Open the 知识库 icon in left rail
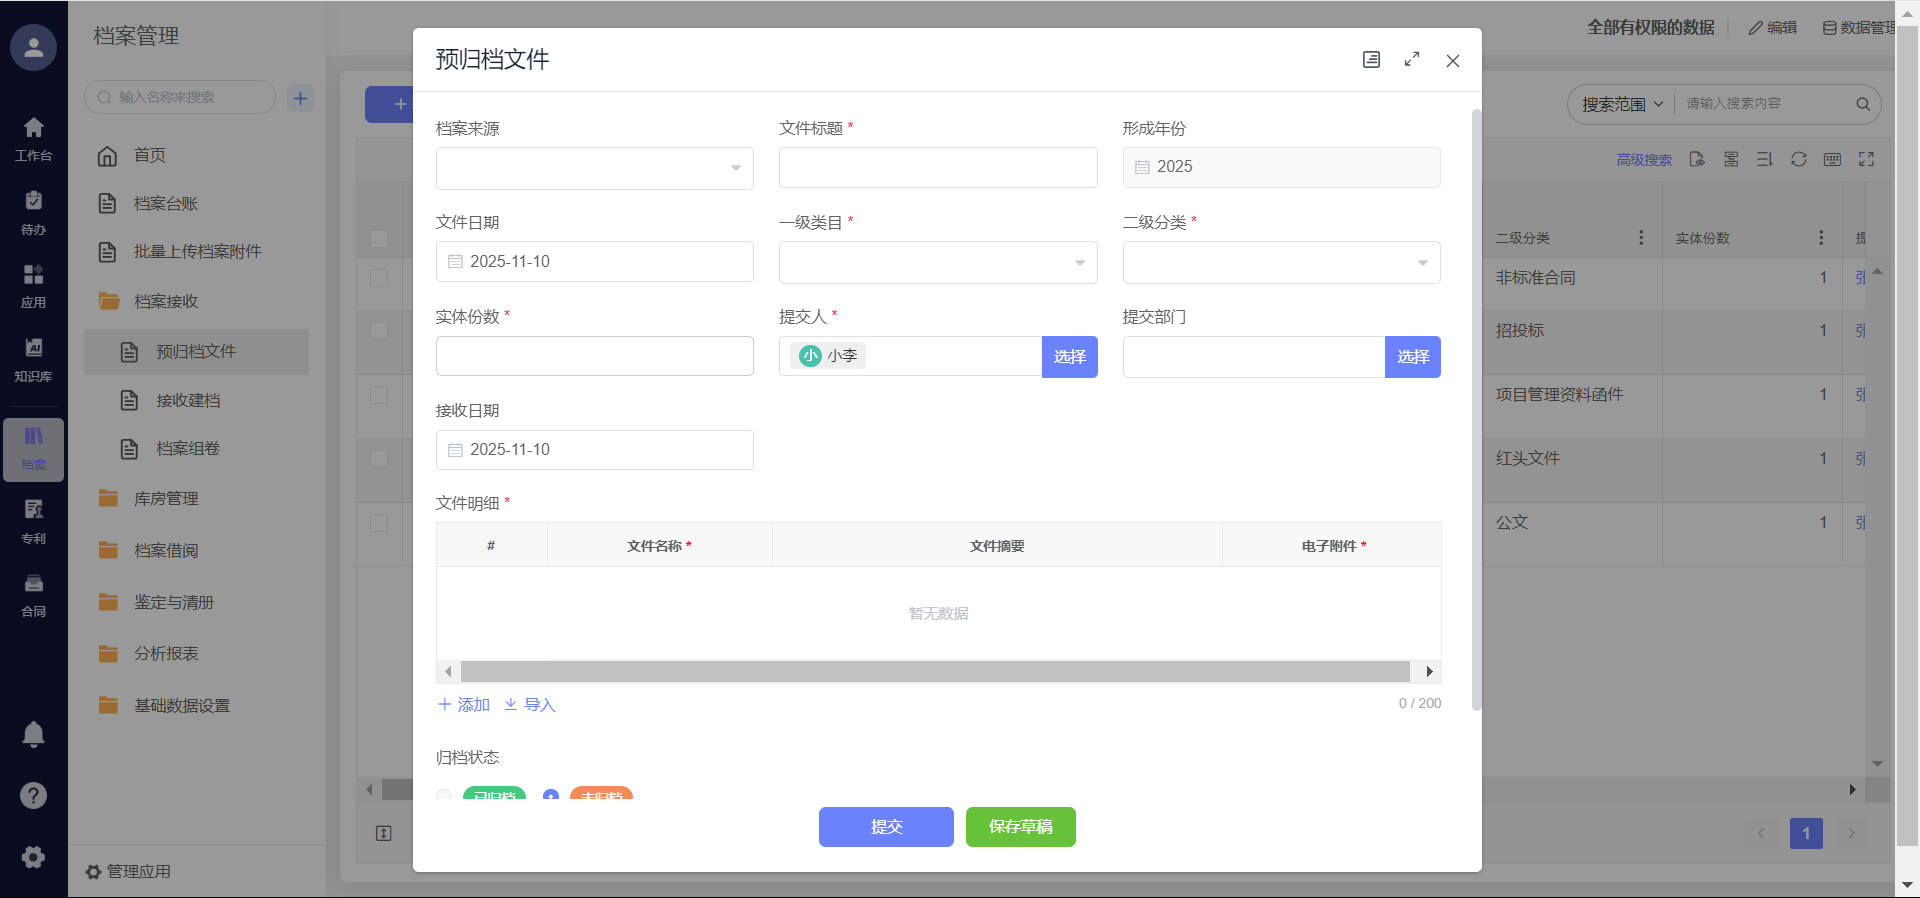 (33, 359)
